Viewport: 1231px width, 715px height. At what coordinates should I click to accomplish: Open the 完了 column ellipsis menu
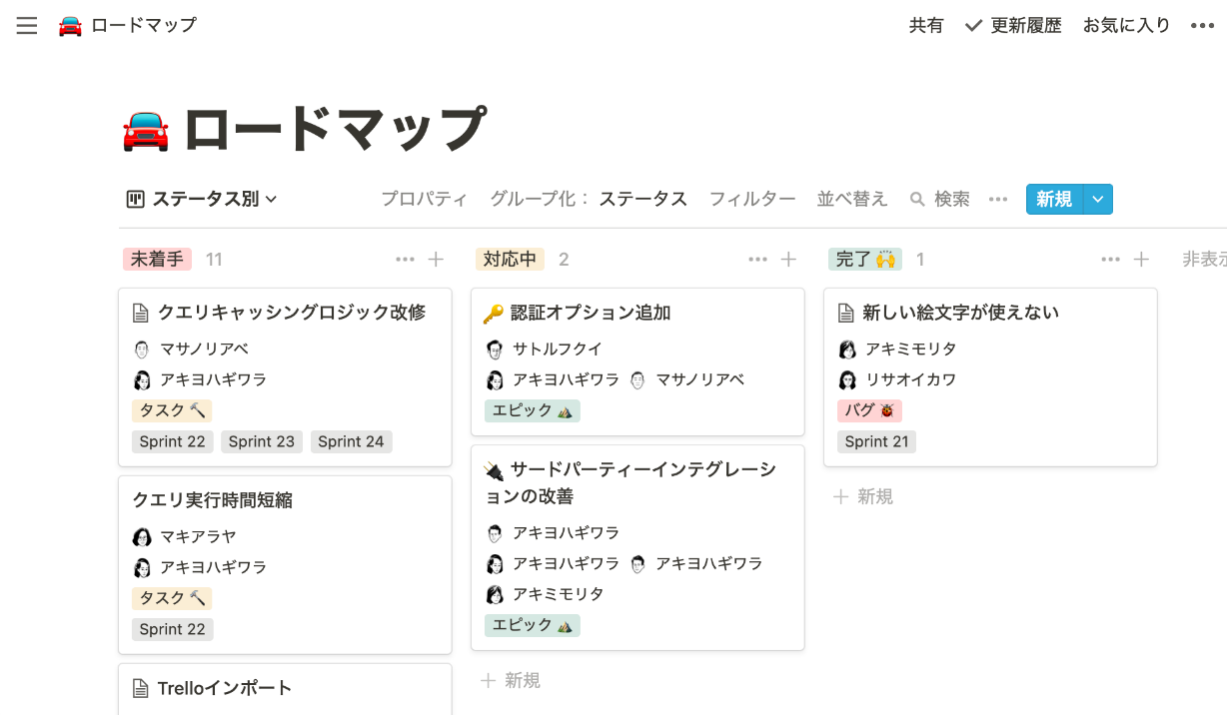(1110, 258)
